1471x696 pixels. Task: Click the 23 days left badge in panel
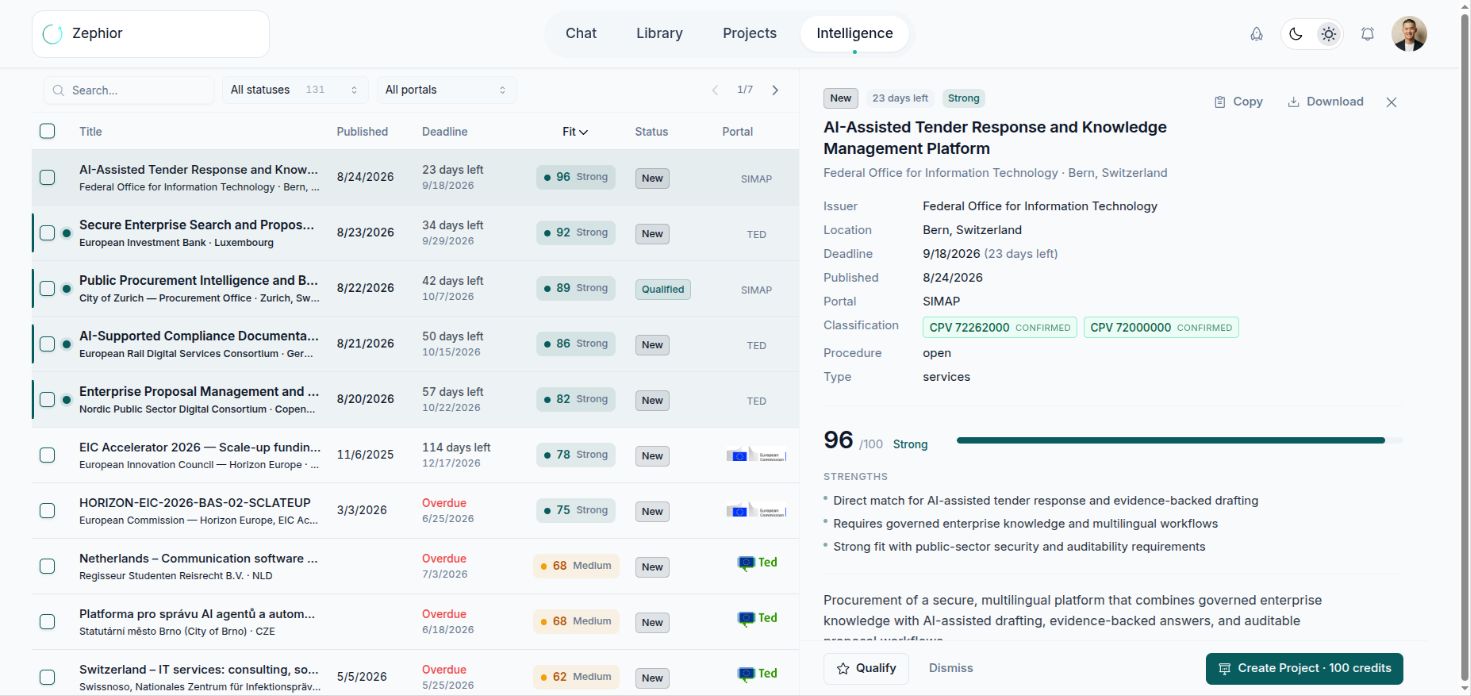pyautogui.click(x=900, y=98)
